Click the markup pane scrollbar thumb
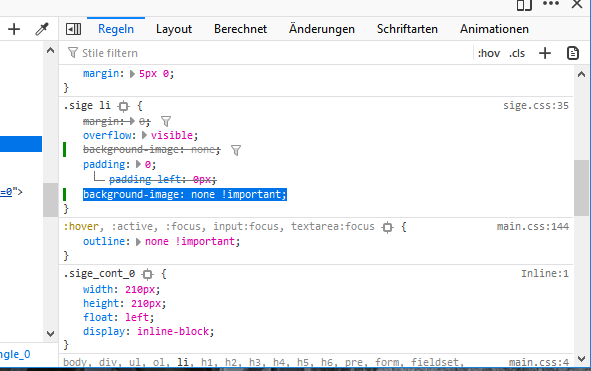Screen dimensions: 591x371 click(50, 200)
